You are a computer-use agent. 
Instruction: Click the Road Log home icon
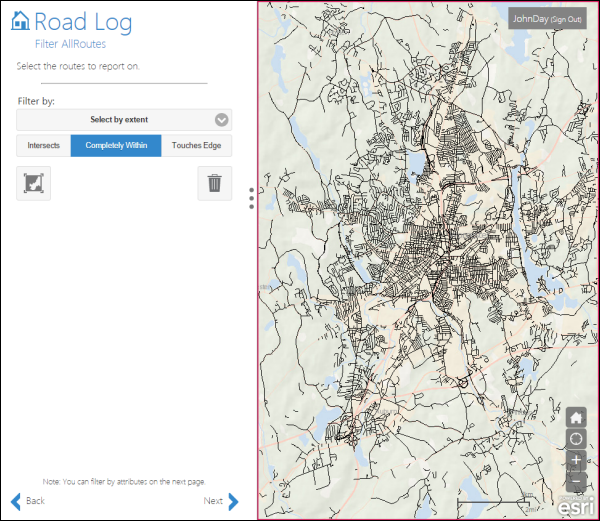(20, 22)
